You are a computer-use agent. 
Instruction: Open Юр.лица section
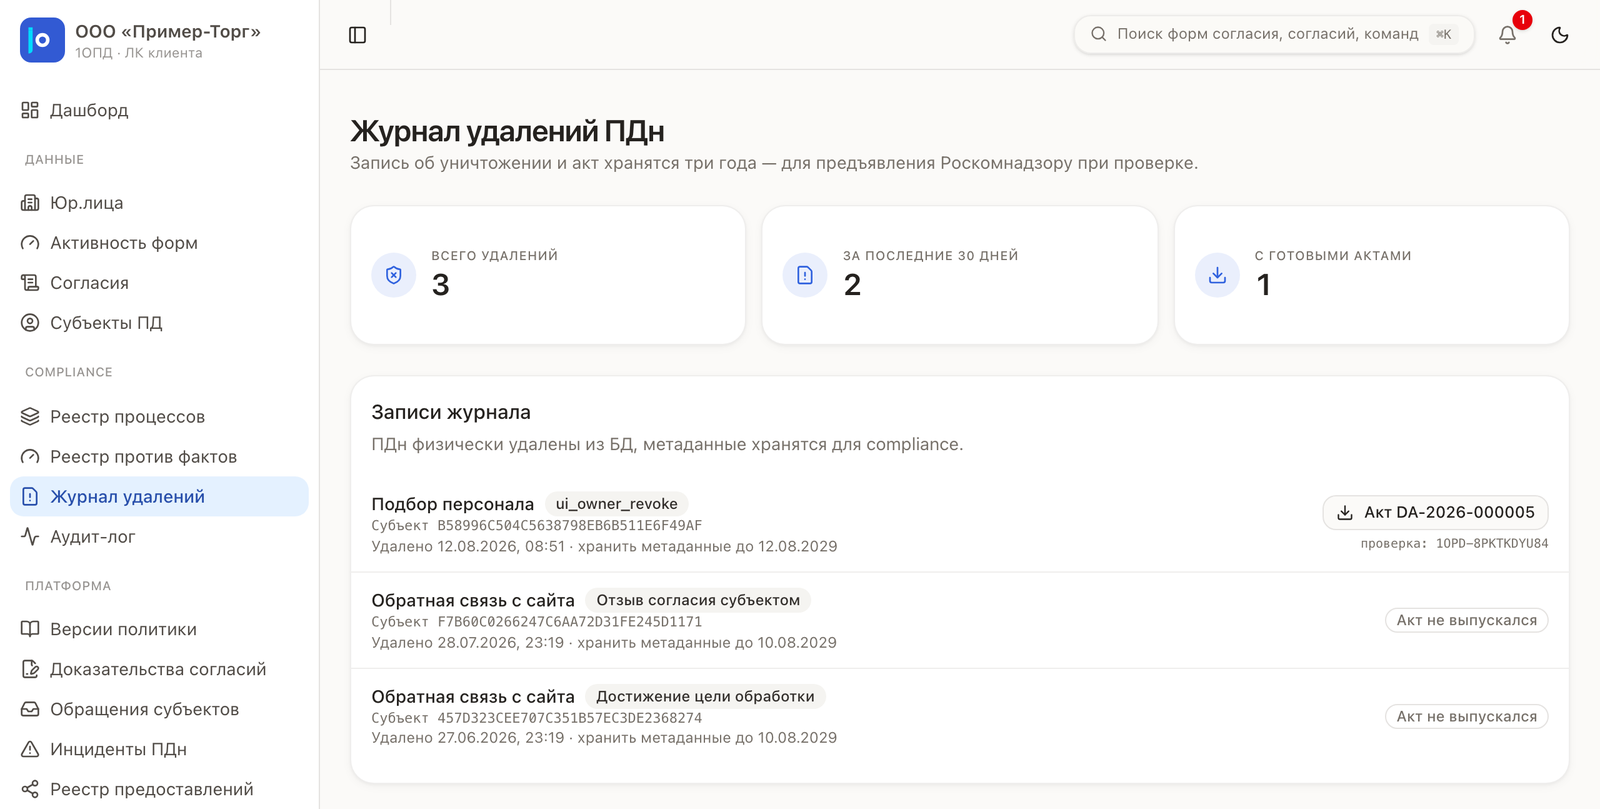click(x=159, y=203)
